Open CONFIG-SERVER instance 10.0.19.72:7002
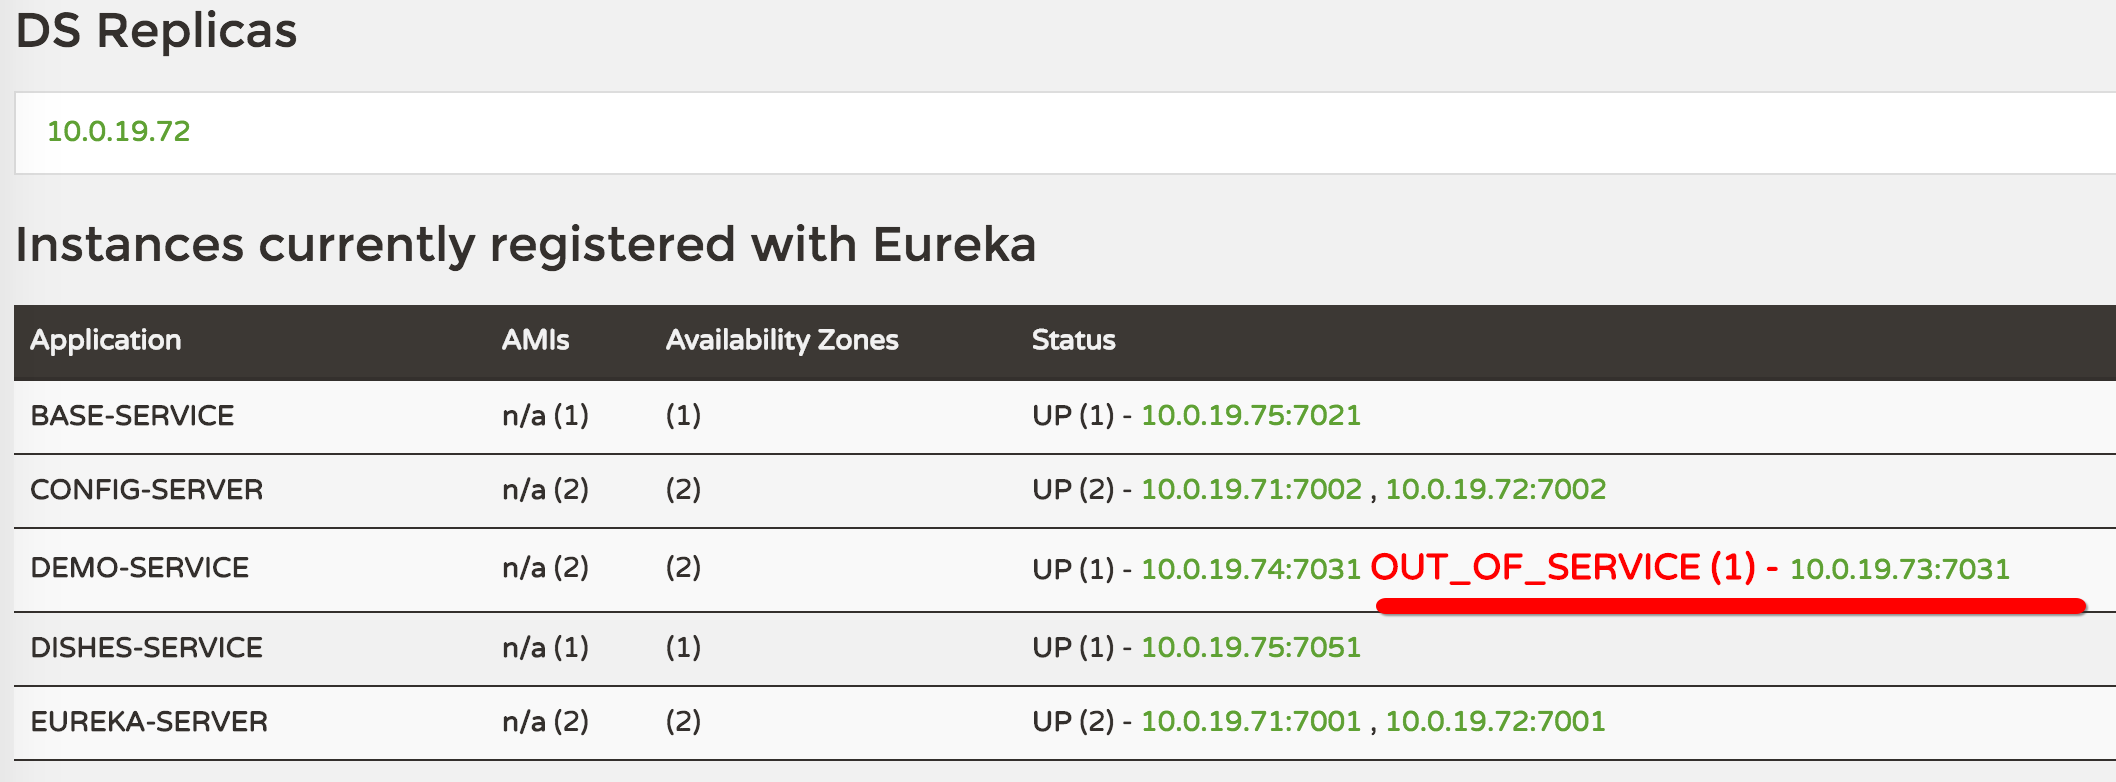 tap(1496, 489)
